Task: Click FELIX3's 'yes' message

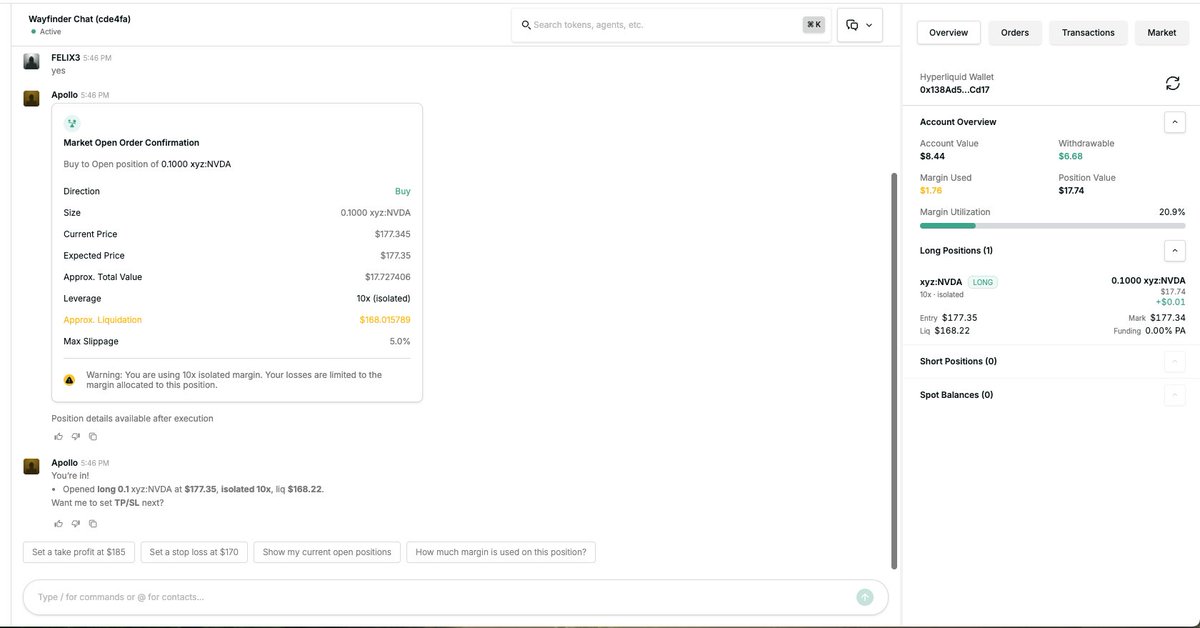Action: click(x=58, y=71)
